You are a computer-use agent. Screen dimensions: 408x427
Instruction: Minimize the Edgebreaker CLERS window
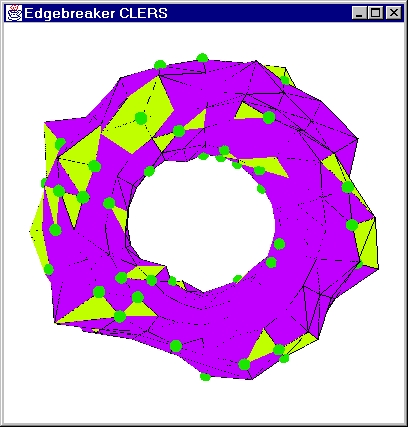[359, 13]
